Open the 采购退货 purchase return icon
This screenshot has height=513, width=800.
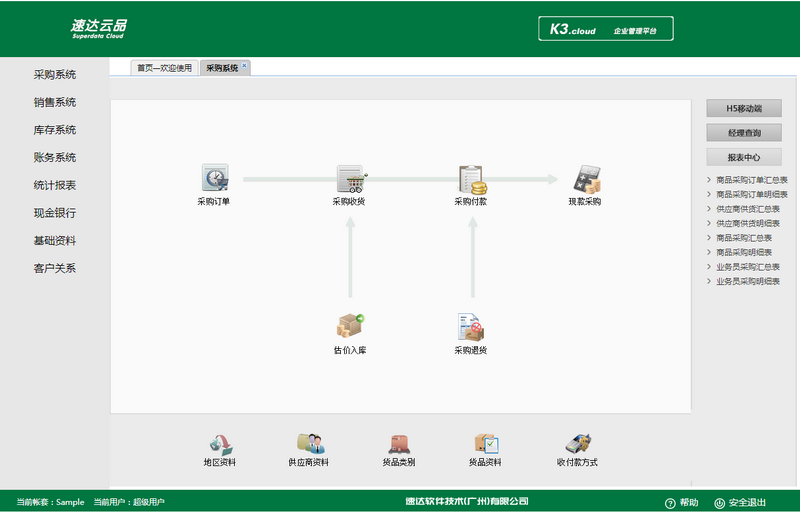coord(471,327)
